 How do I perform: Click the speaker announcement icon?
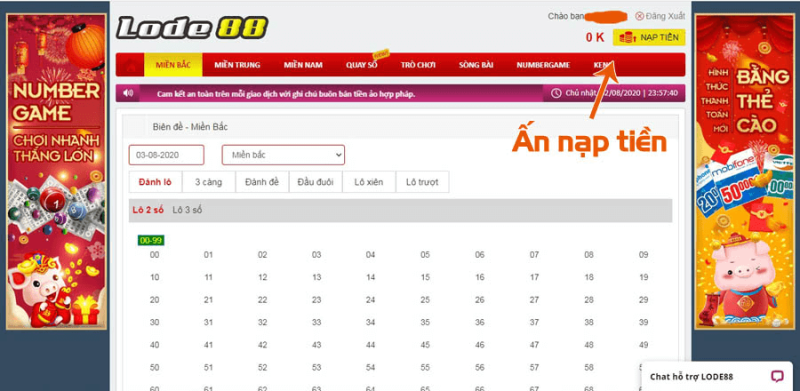click(x=128, y=93)
